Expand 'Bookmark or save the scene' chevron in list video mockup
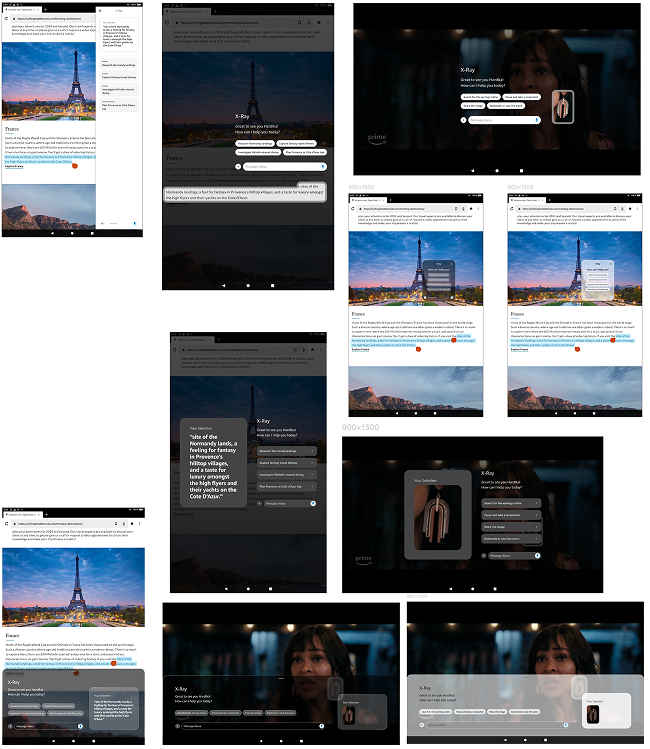Screen dimensions: 650x749 point(536,539)
